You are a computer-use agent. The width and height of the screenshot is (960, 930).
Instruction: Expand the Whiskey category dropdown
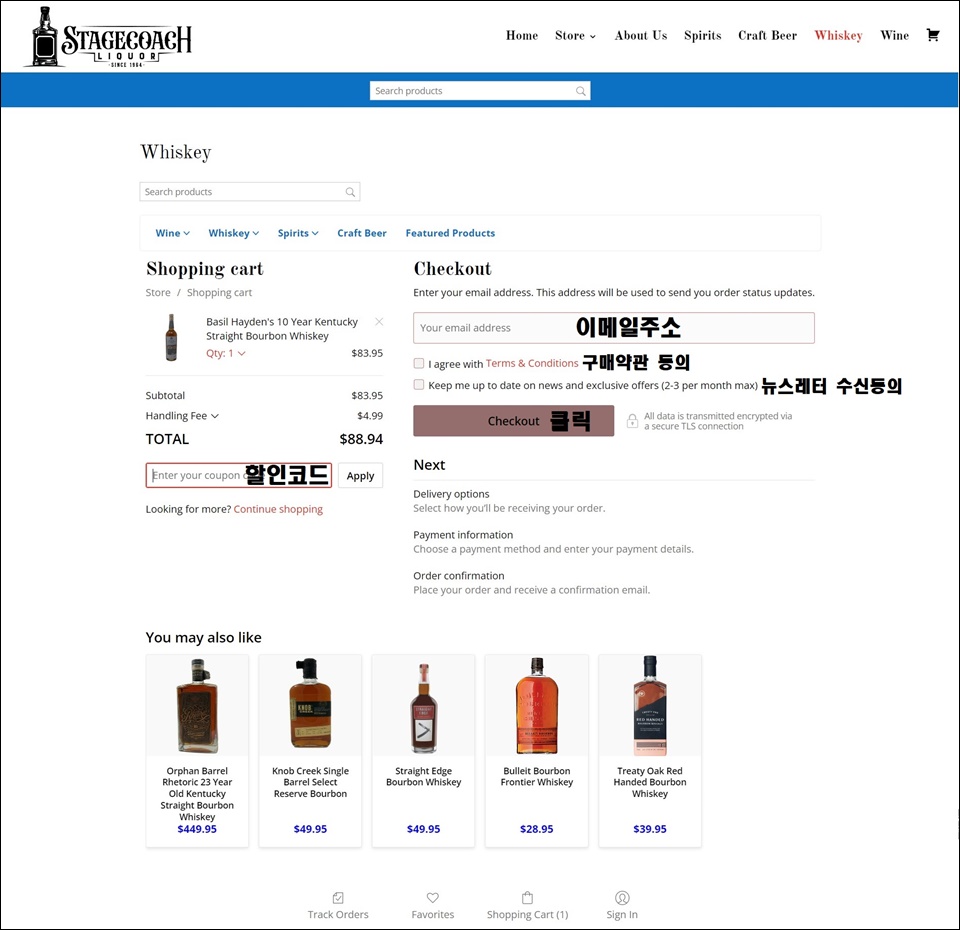(x=234, y=233)
